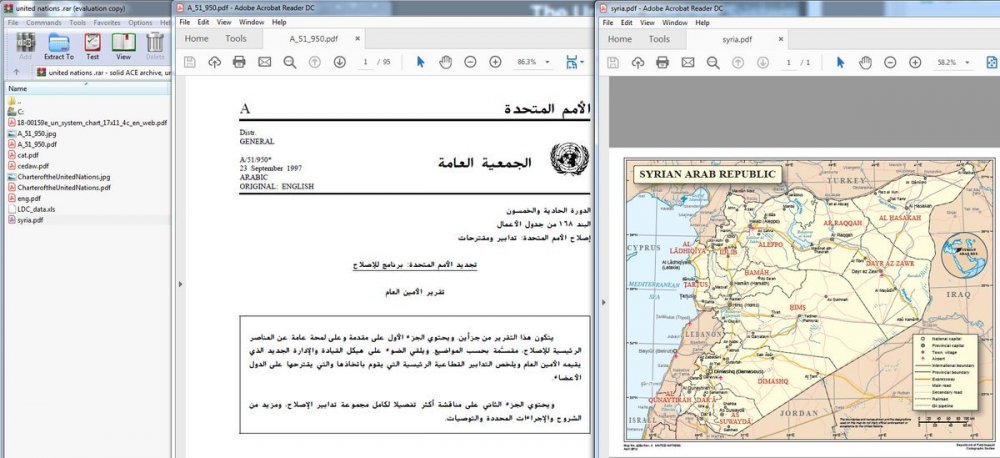Select the arrow selection tool in A_51_950.pdf window
The height and width of the screenshot is (458, 1000).
click(x=420, y=62)
